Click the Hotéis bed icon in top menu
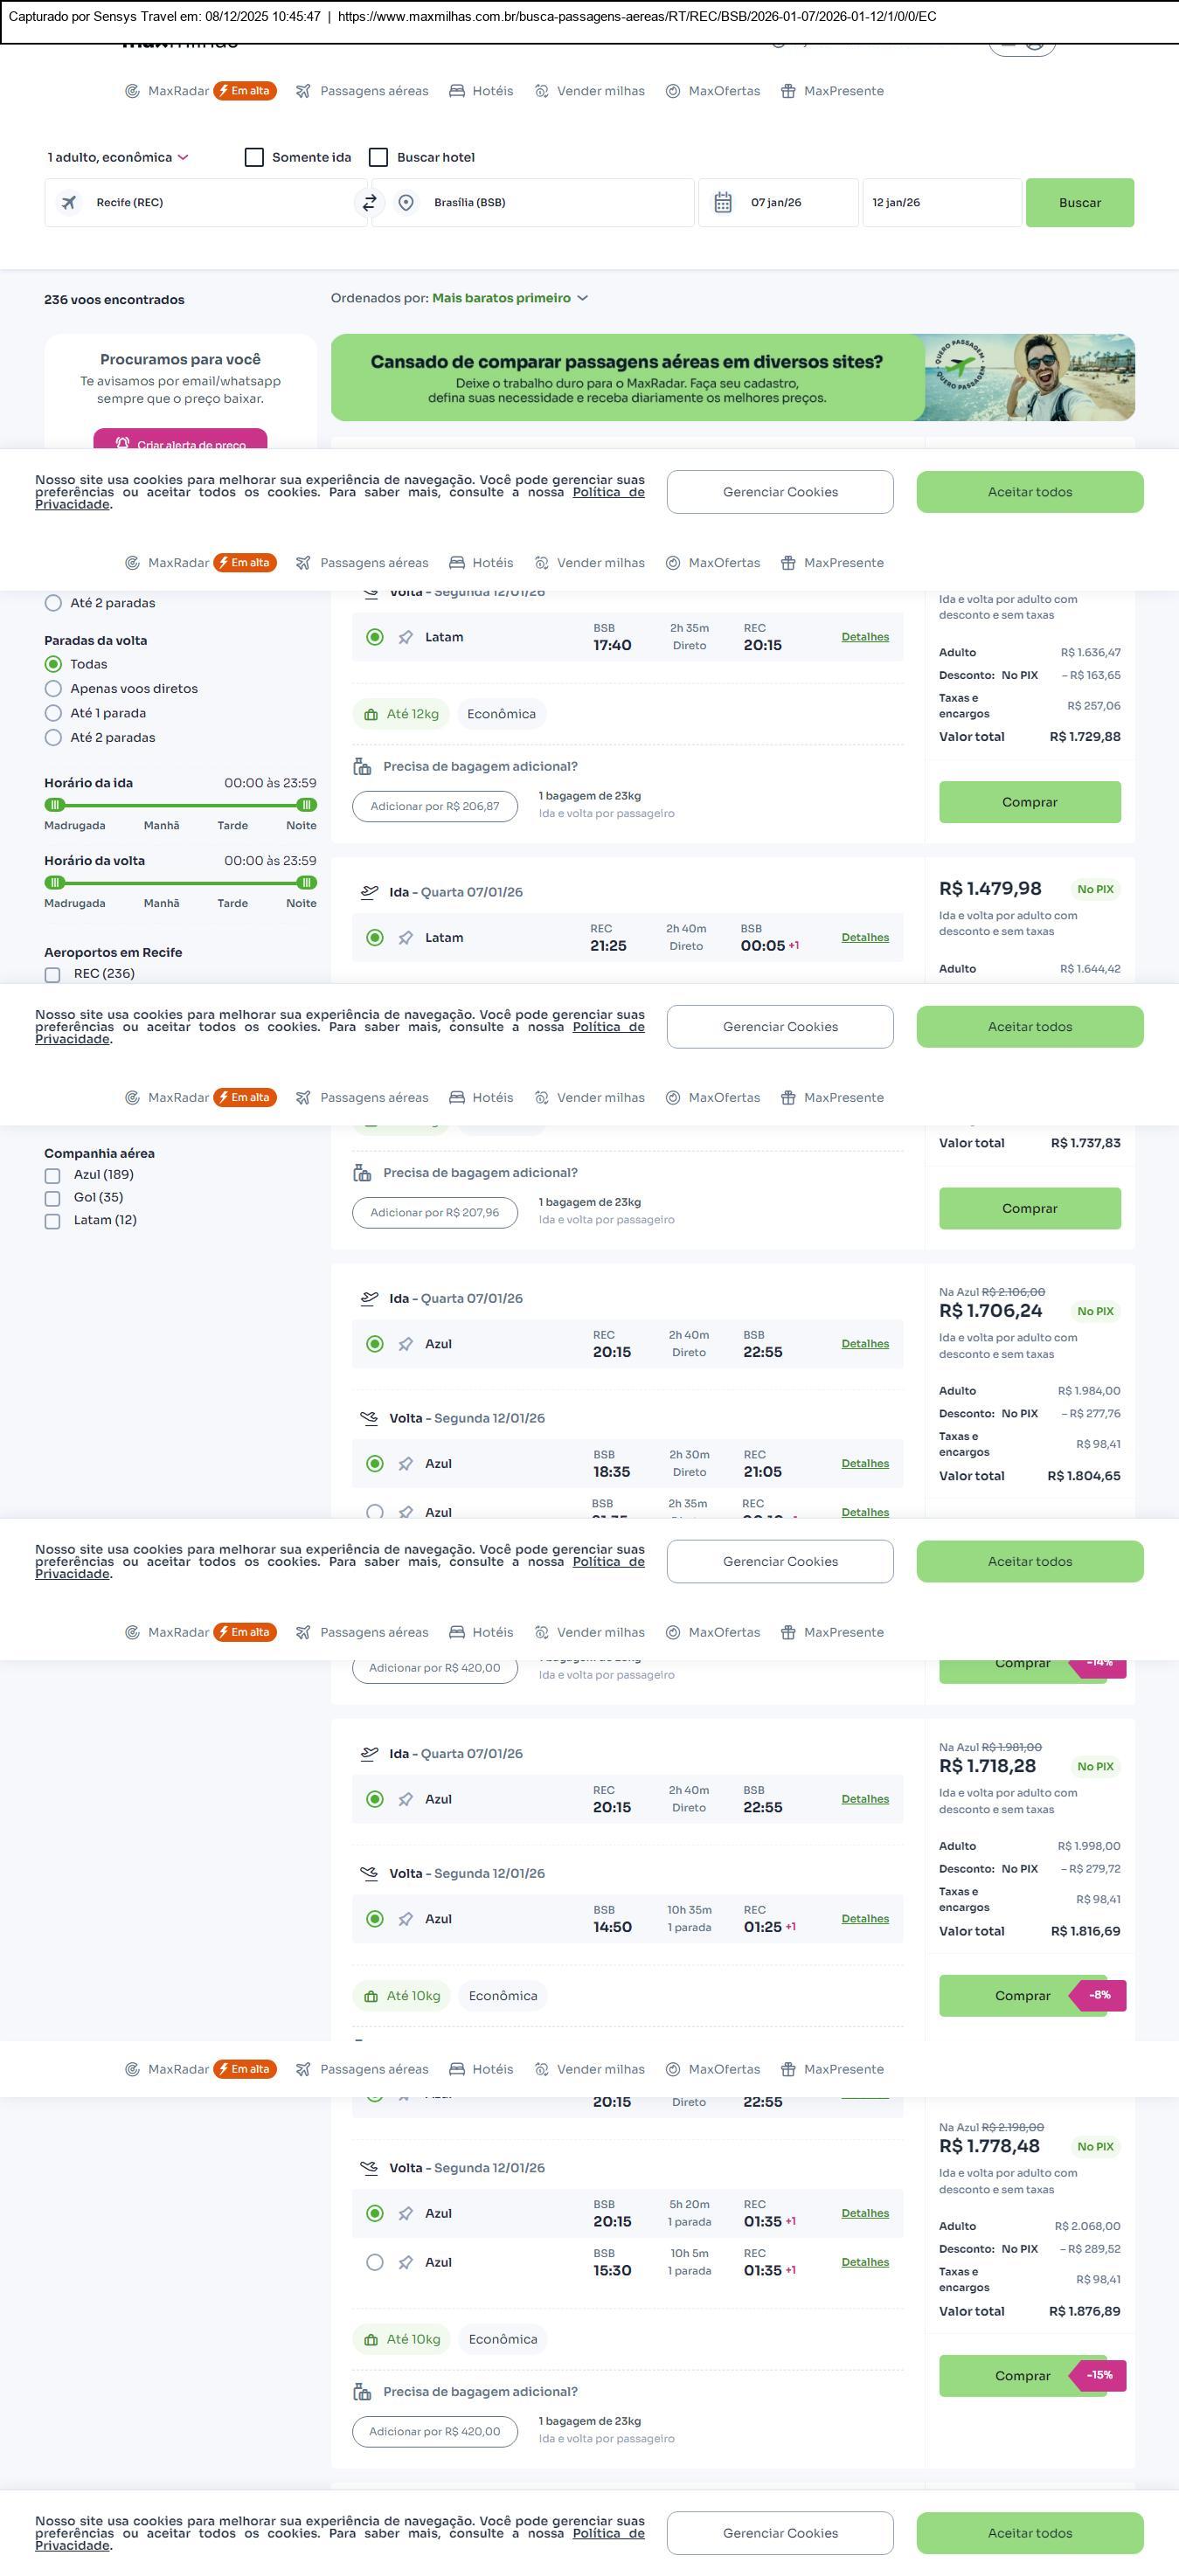Image resolution: width=1179 pixels, height=2576 pixels. pyautogui.click(x=457, y=91)
